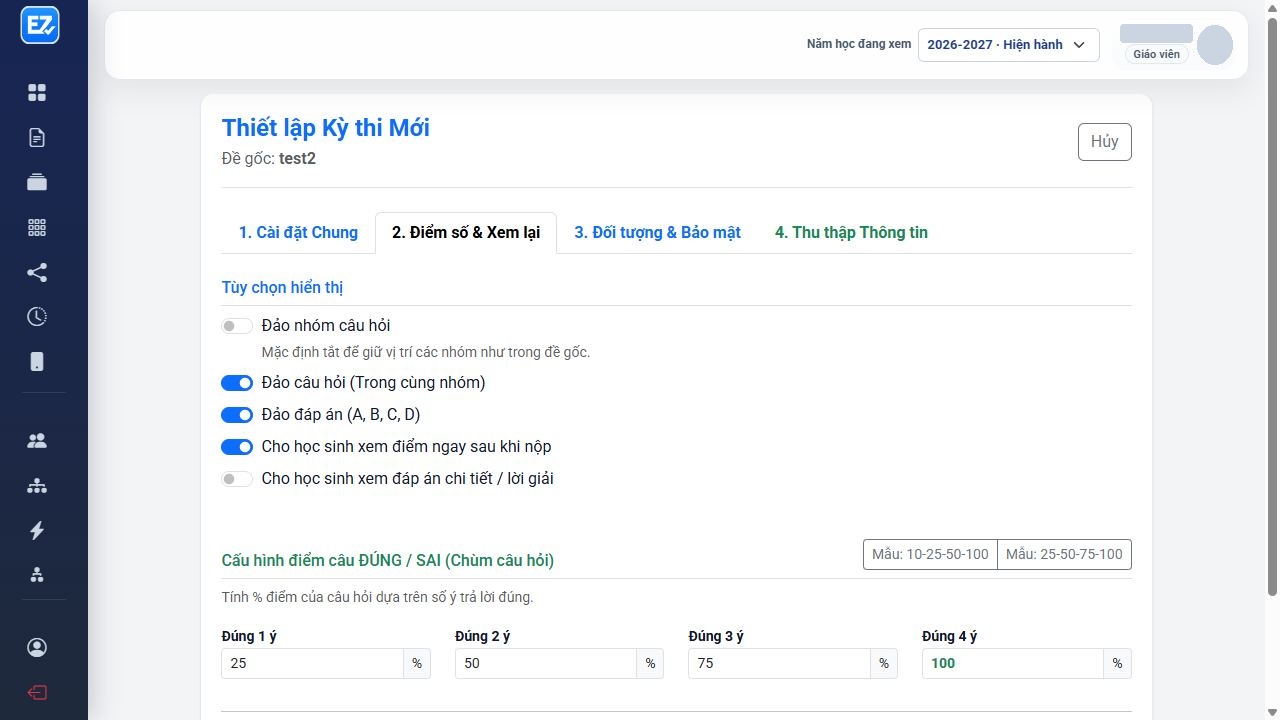Click the Đề gốc: test2 text
Image resolution: width=1280 pixels, height=720 pixels.
click(x=269, y=158)
